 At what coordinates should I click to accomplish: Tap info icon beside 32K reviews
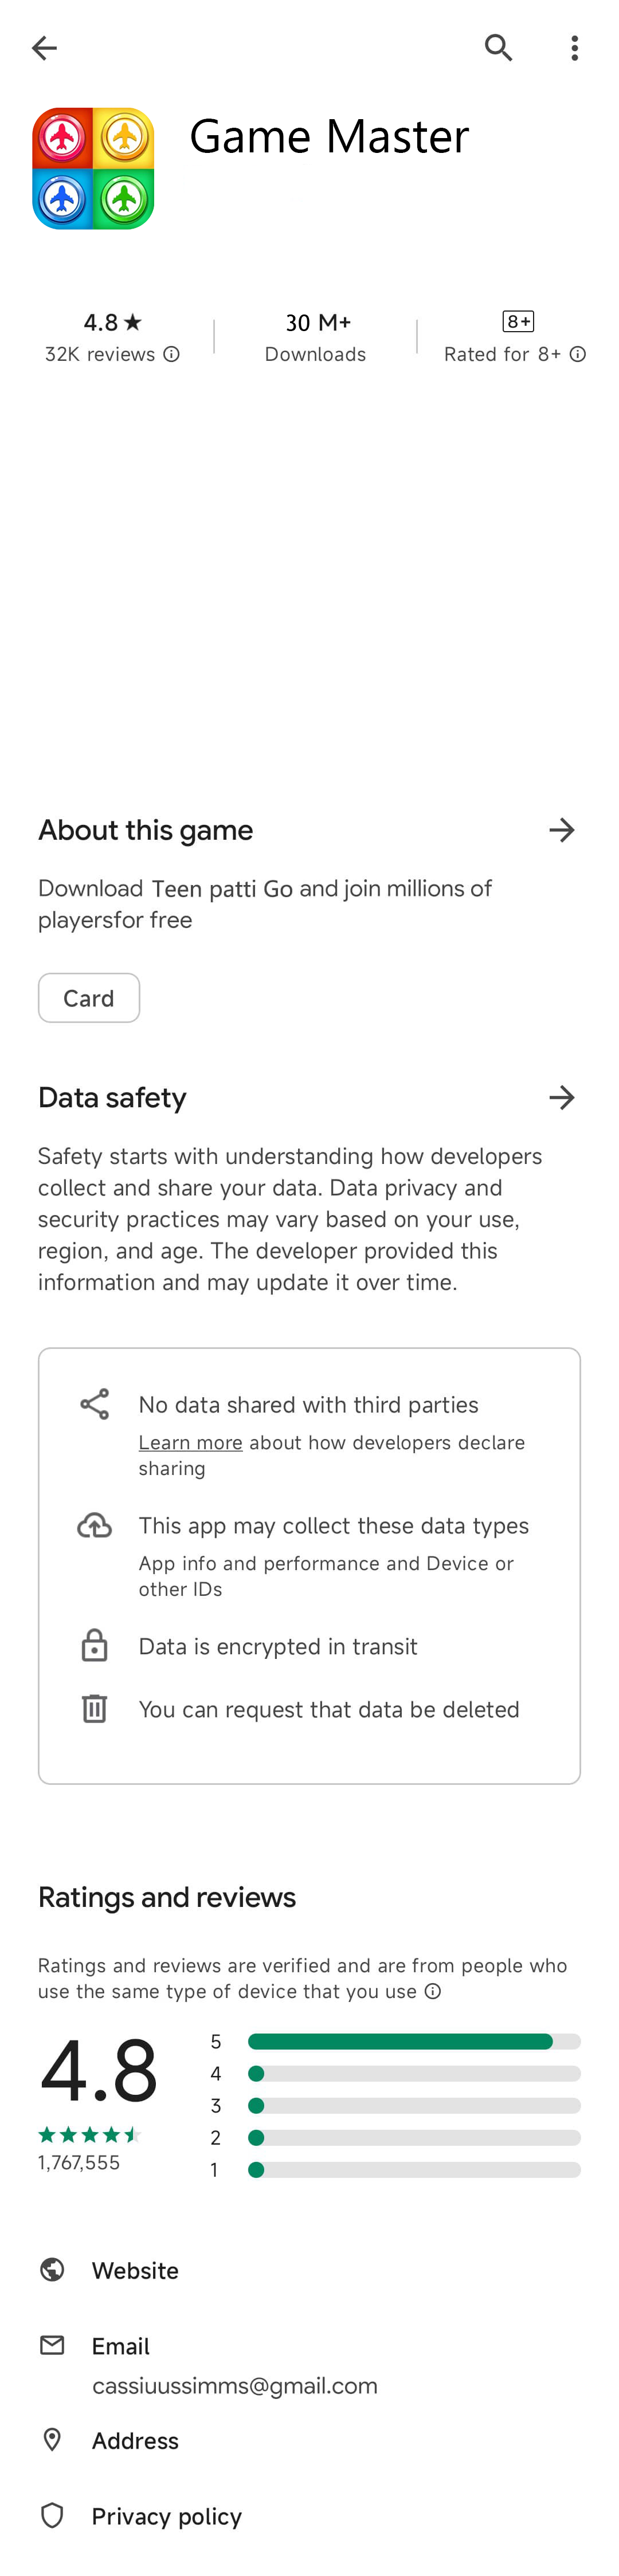pyautogui.click(x=172, y=354)
